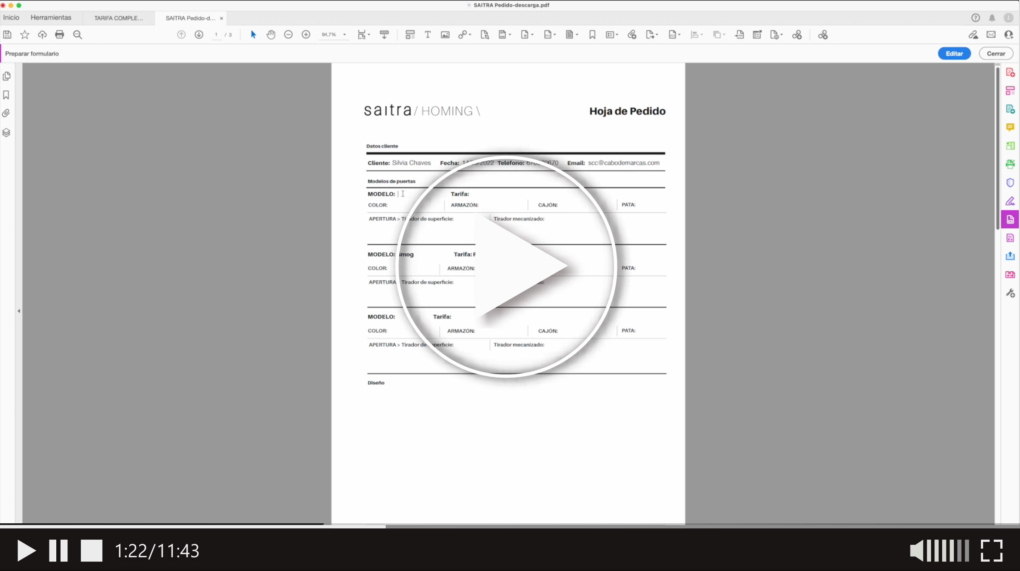Click the saitra HOMING logo
Screen dimensions: 1020x571
pos(422,111)
